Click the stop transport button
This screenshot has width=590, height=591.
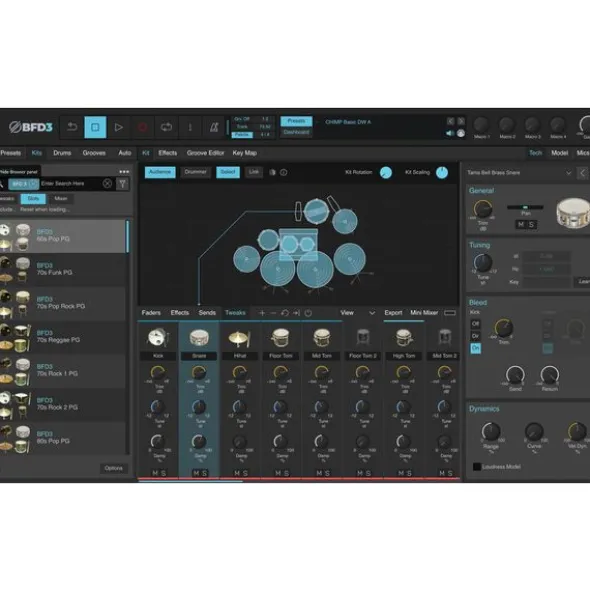[95, 127]
